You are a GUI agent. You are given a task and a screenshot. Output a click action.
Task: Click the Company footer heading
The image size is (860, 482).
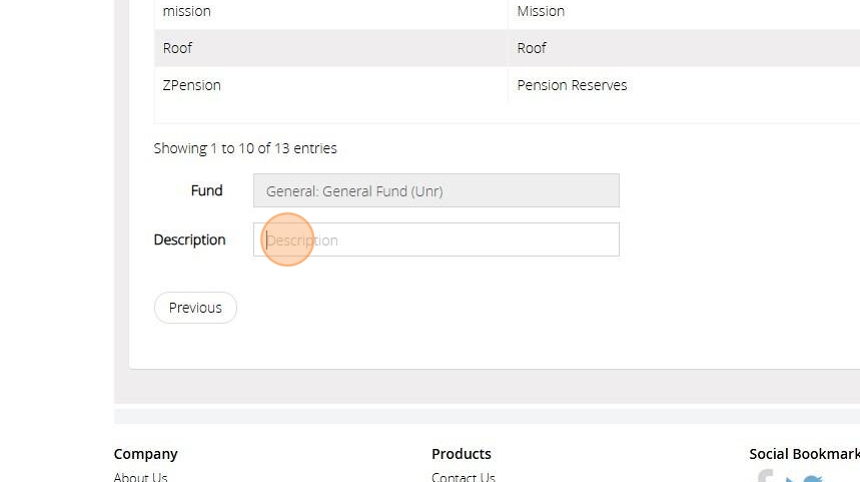(x=146, y=453)
